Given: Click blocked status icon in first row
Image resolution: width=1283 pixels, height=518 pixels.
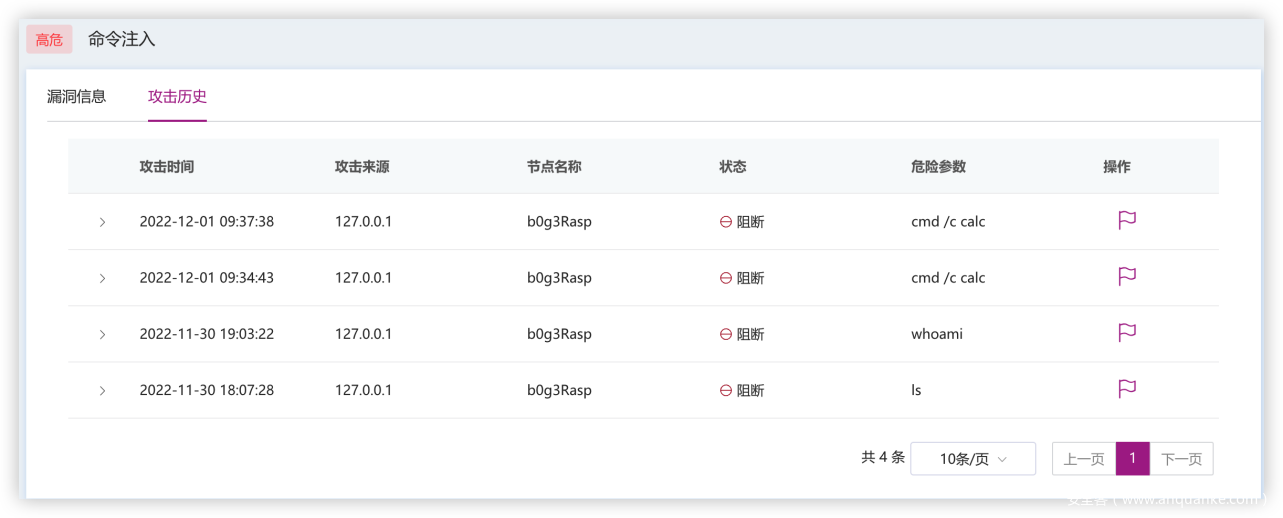Looking at the screenshot, I should coord(726,222).
